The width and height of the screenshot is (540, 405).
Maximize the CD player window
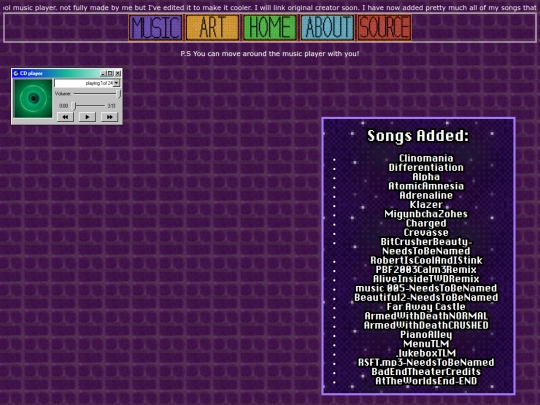110,73
